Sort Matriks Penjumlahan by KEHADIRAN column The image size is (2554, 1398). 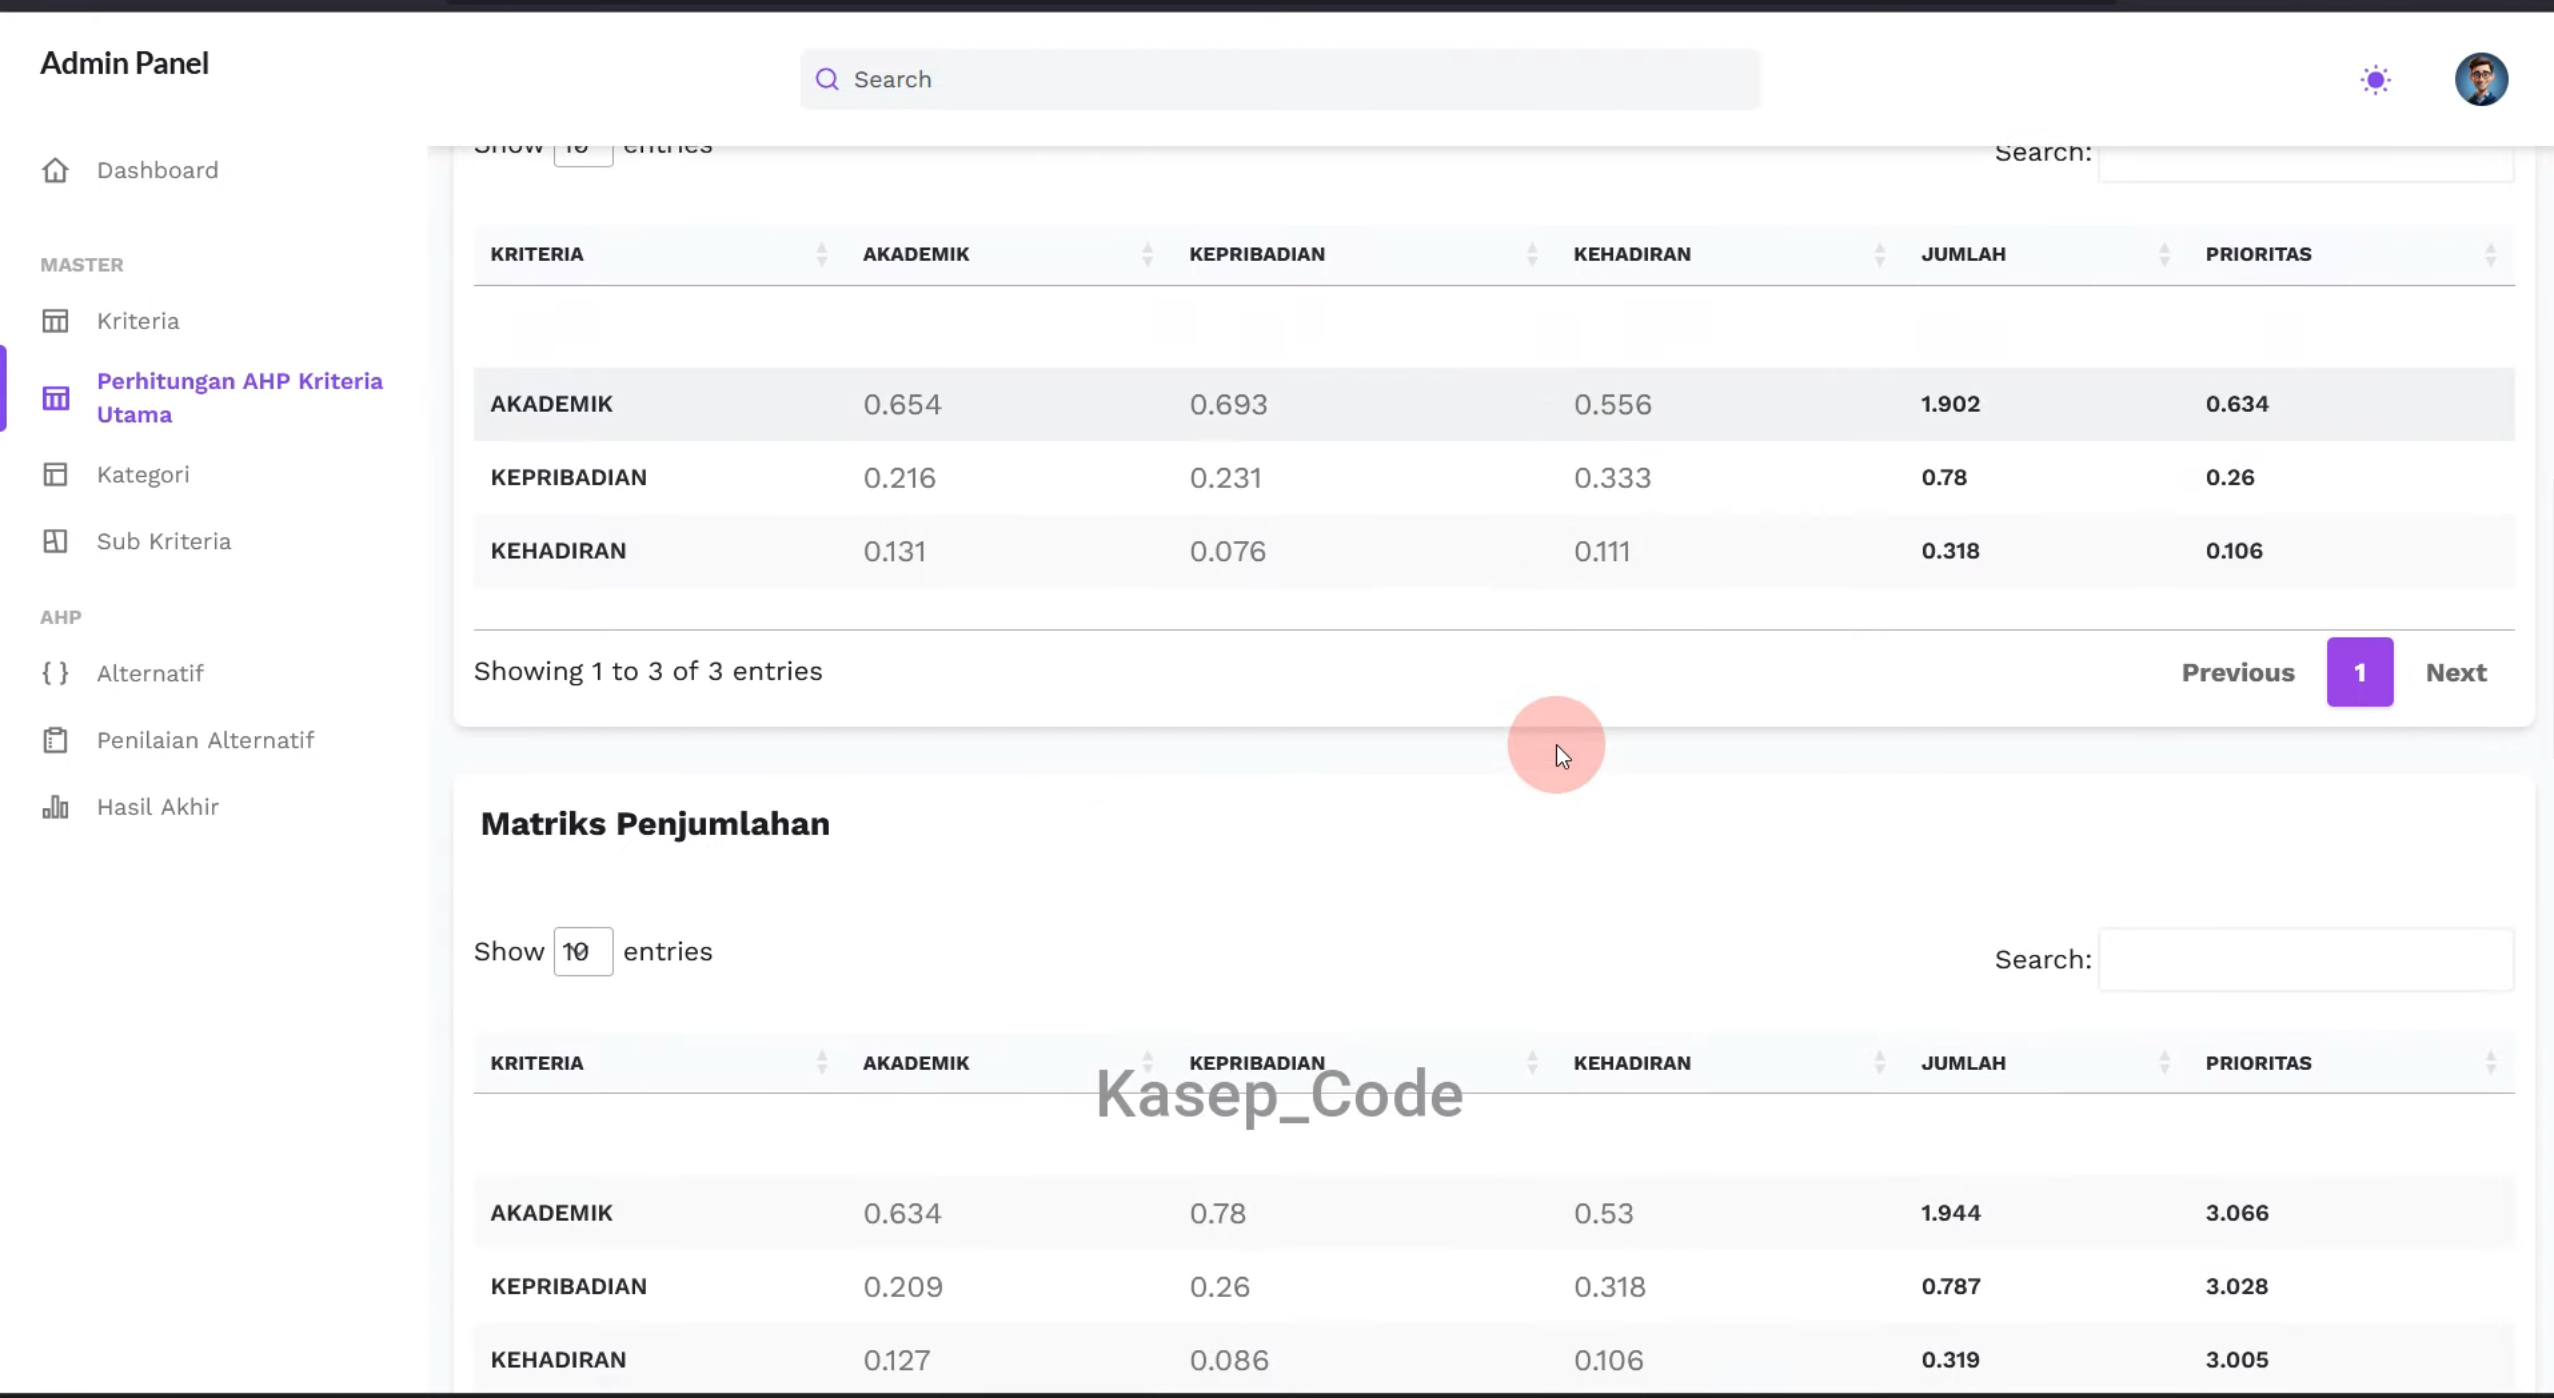click(x=1879, y=1062)
